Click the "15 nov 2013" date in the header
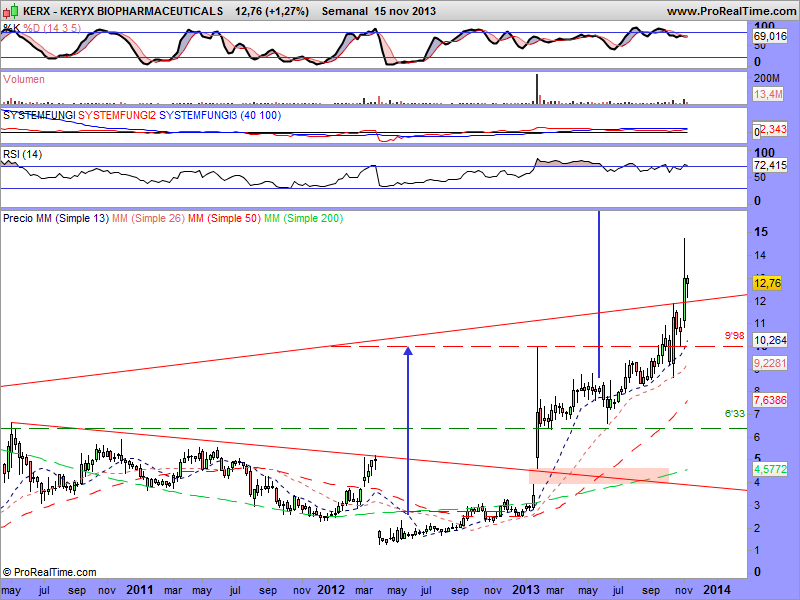800x600 pixels. coord(405,11)
